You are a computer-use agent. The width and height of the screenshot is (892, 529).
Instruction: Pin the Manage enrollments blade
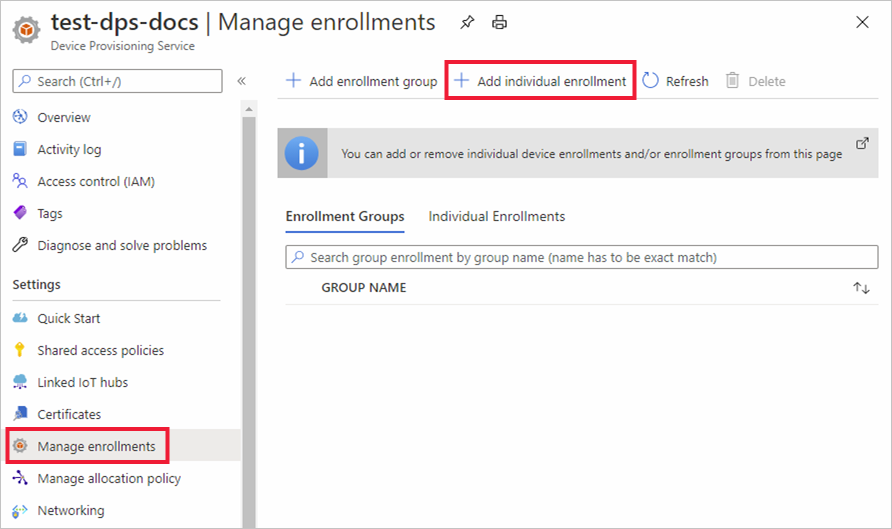(x=467, y=22)
